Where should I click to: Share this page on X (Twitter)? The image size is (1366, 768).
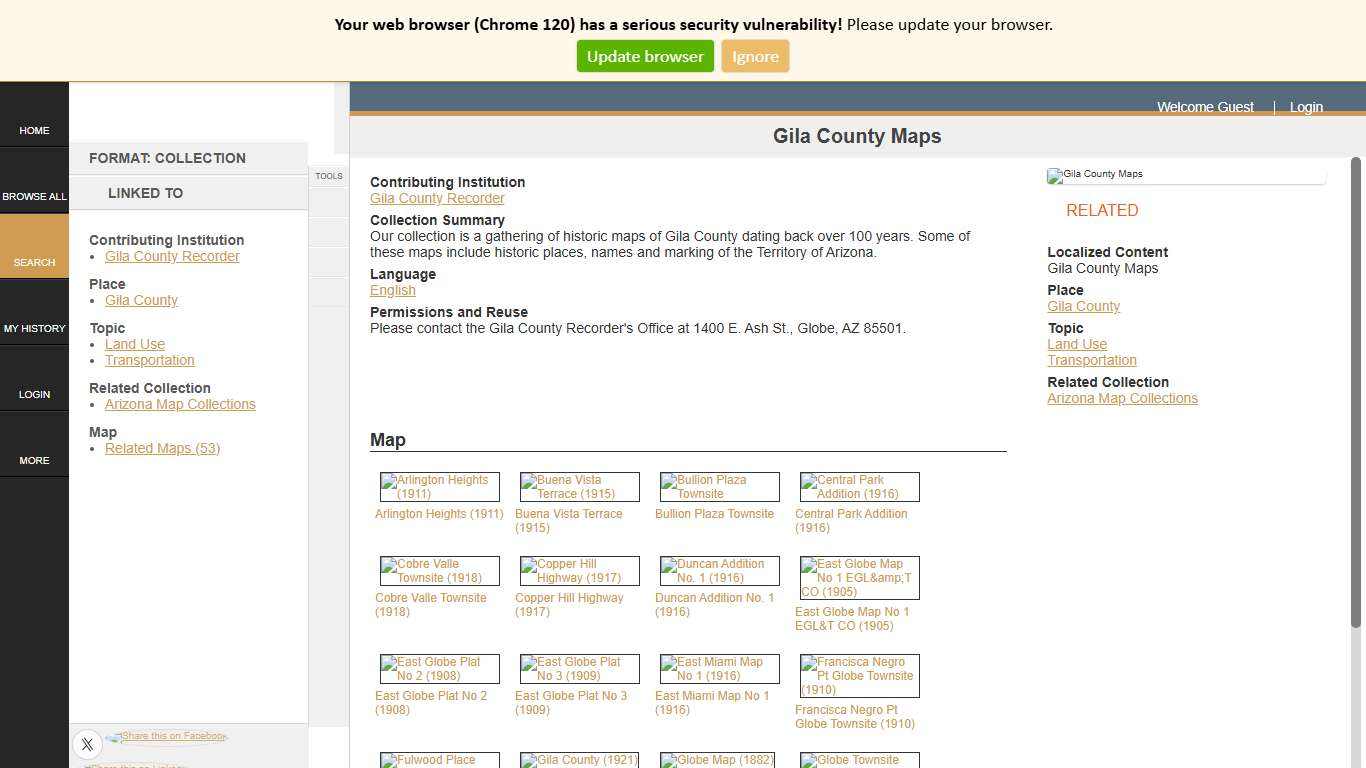pos(87,744)
